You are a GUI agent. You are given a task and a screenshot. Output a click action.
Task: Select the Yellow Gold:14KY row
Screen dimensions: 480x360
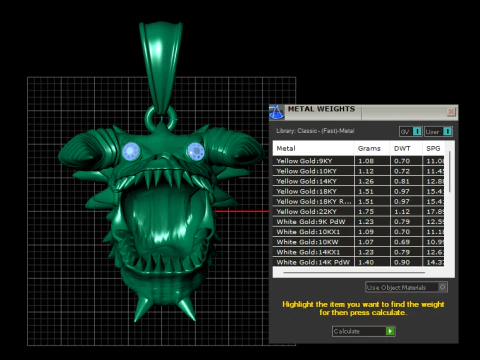(358, 181)
